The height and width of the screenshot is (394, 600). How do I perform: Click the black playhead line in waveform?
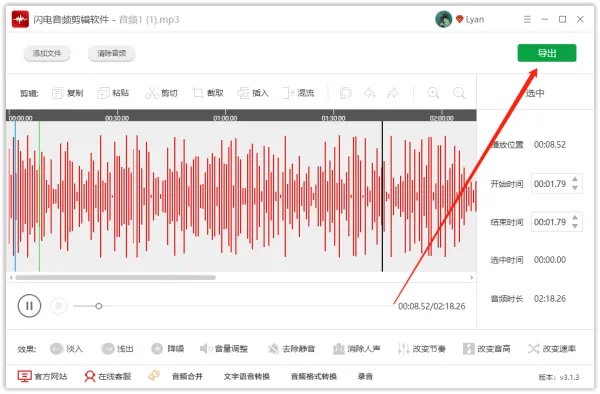click(382, 196)
